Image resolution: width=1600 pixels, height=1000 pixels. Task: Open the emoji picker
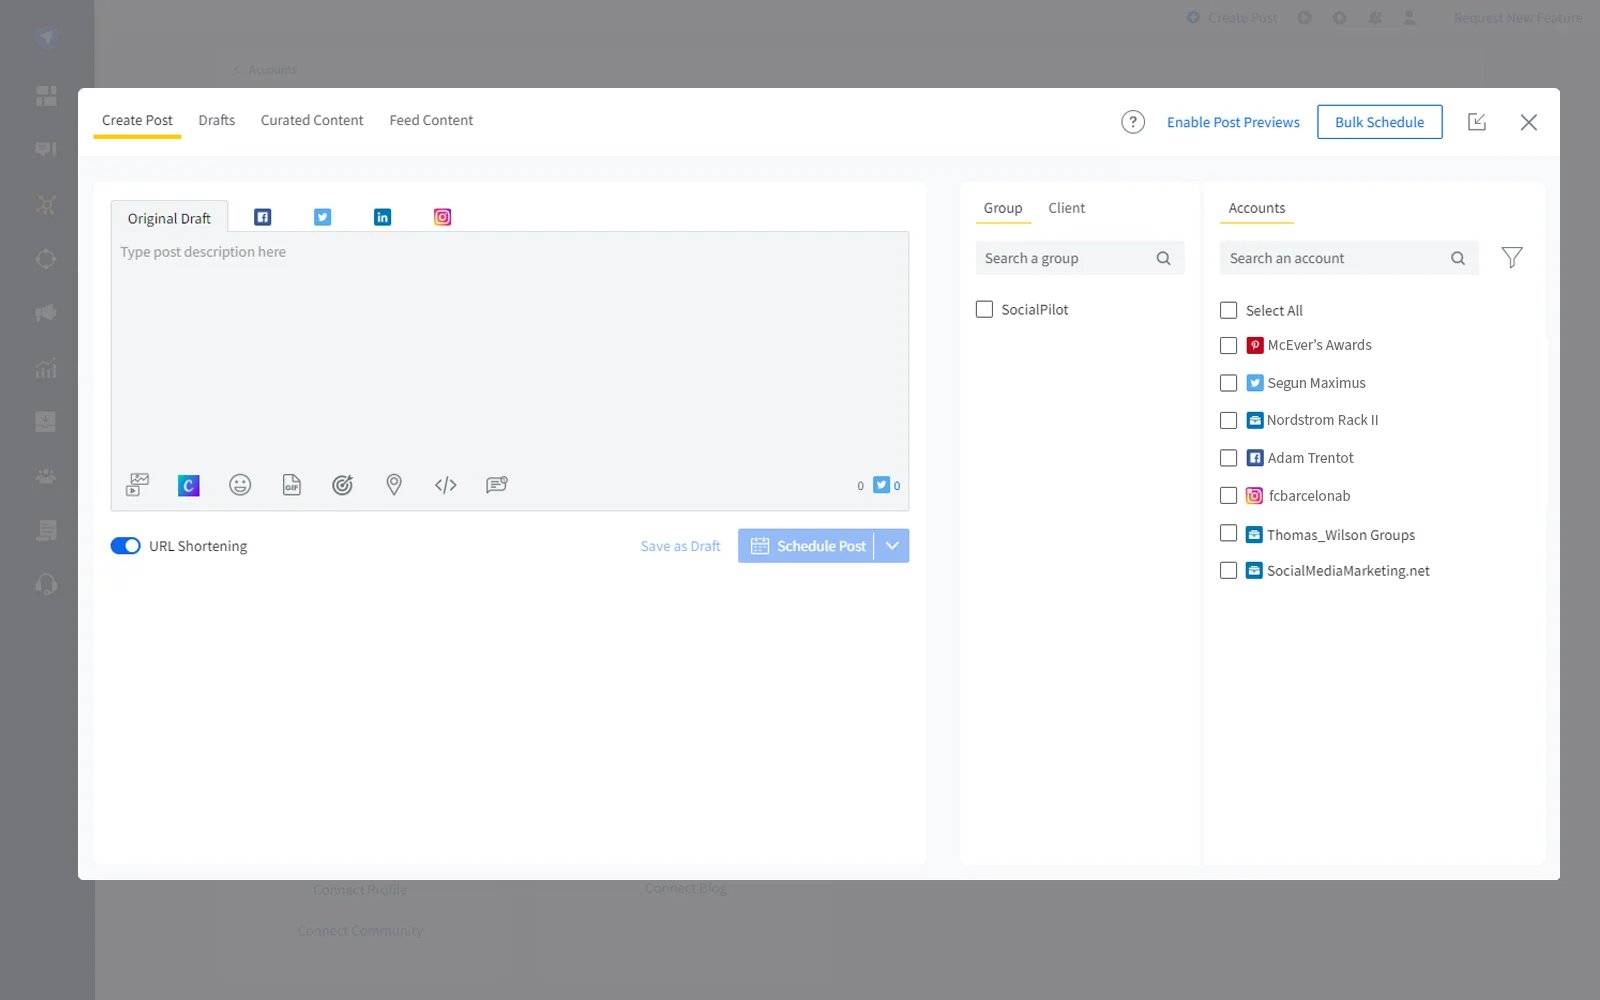coord(240,485)
